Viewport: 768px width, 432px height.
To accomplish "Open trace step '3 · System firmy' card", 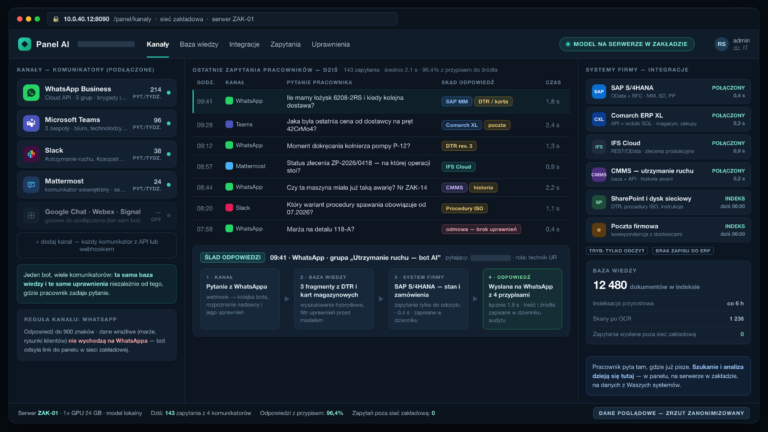I will pos(428,299).
